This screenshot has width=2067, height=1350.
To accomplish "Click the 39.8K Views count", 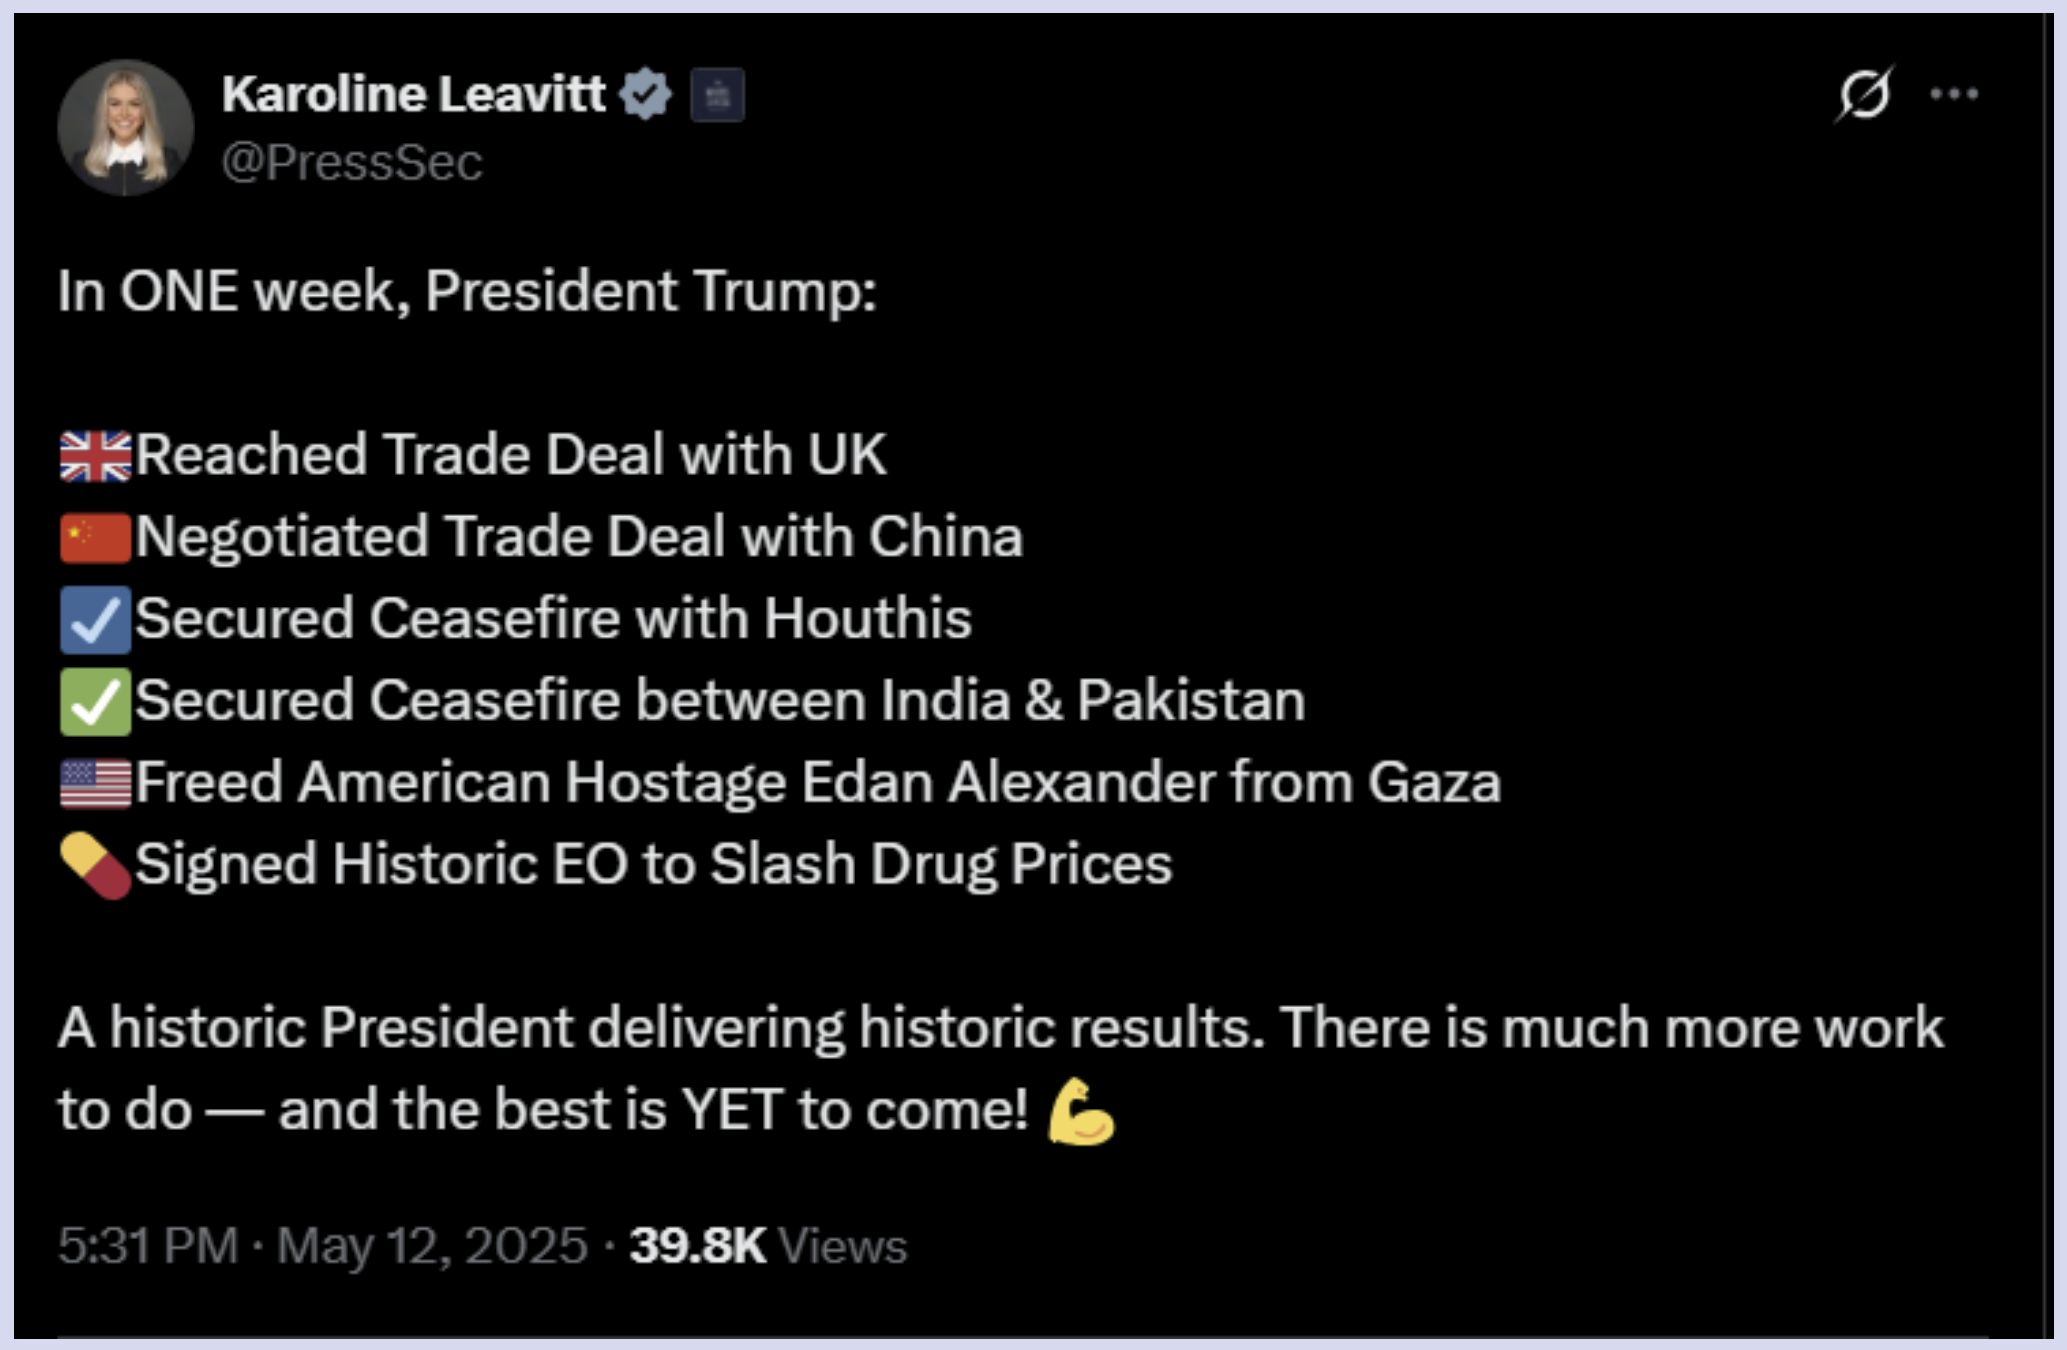I will [x=768, y=1246].
